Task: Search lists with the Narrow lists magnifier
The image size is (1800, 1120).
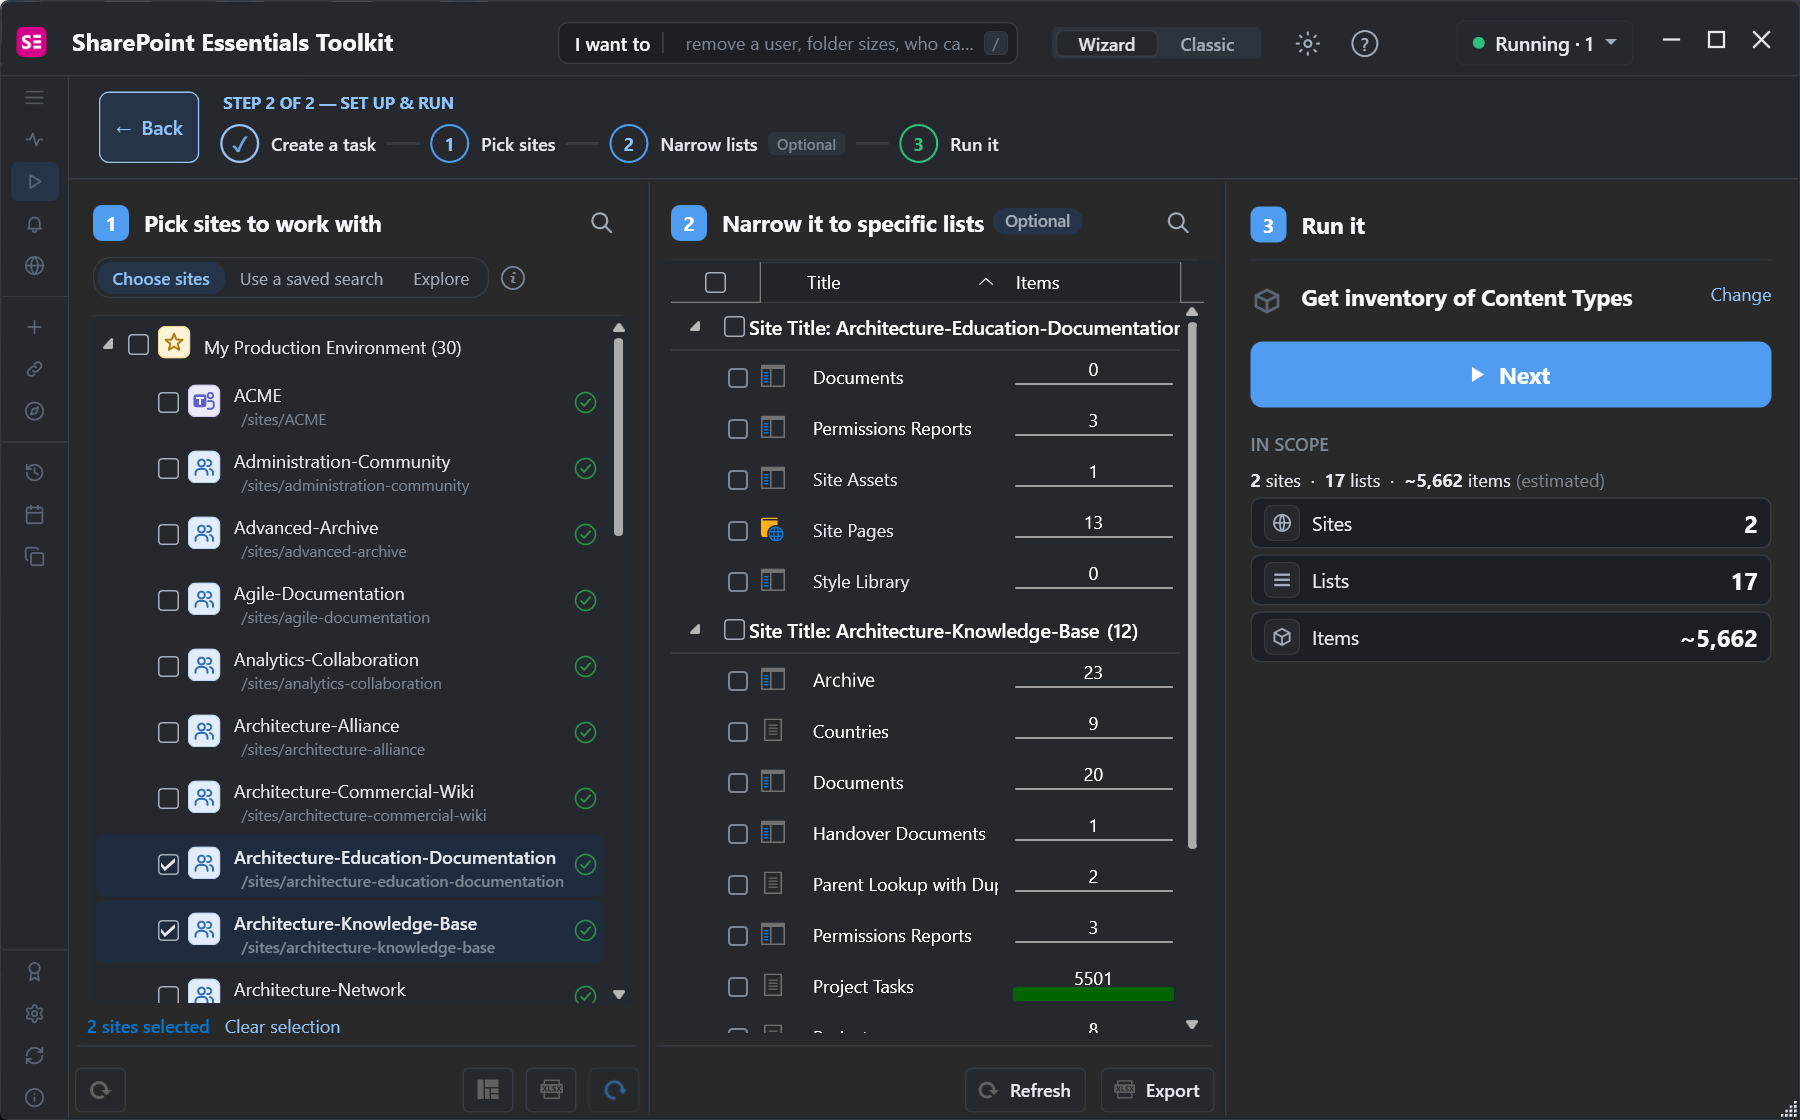Action: pyautogui.click(x=1178, y=223)
